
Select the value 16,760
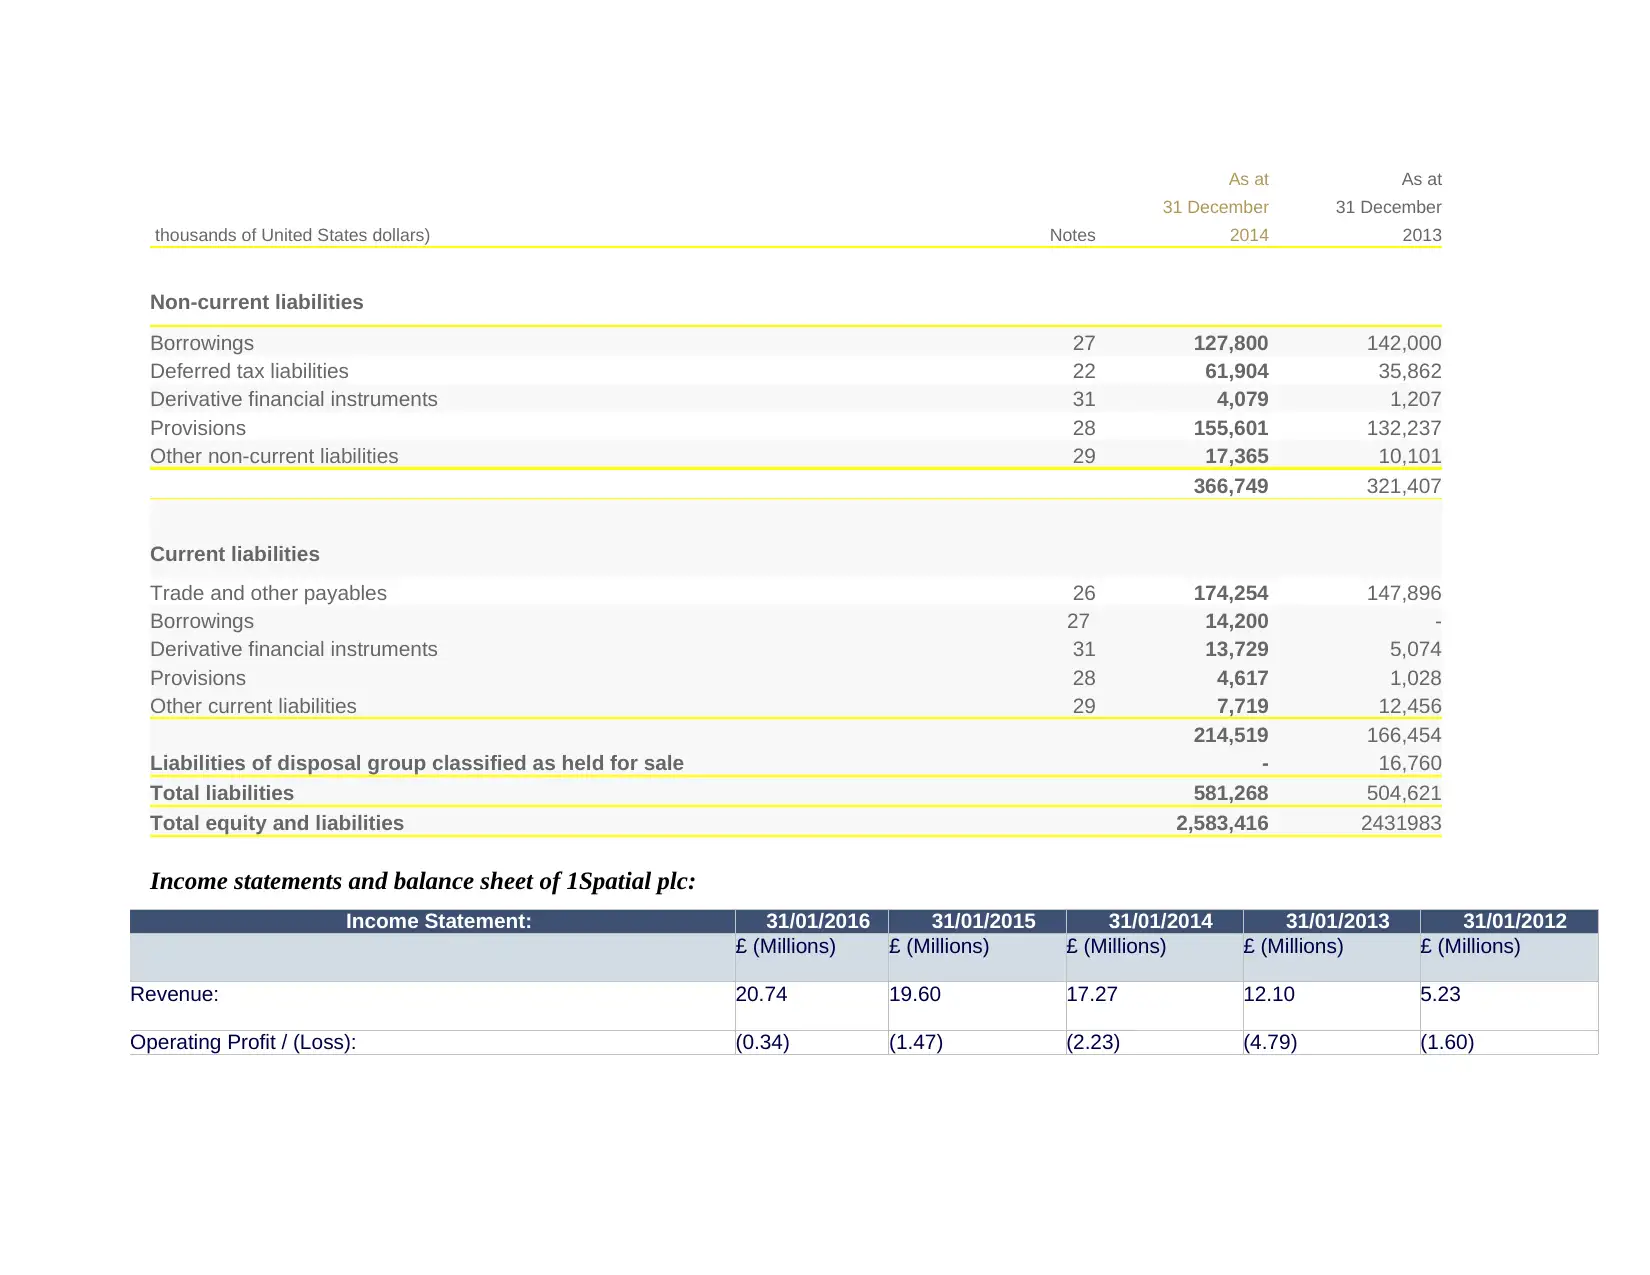(x=1410, y=763)
